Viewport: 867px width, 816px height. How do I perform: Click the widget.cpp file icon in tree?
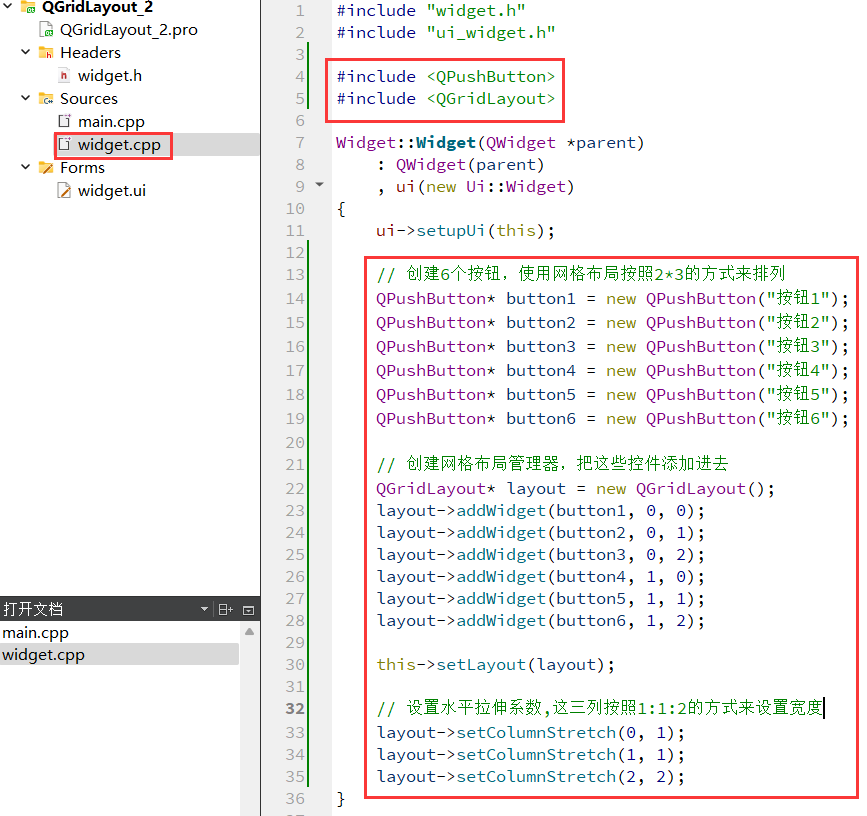65,144
